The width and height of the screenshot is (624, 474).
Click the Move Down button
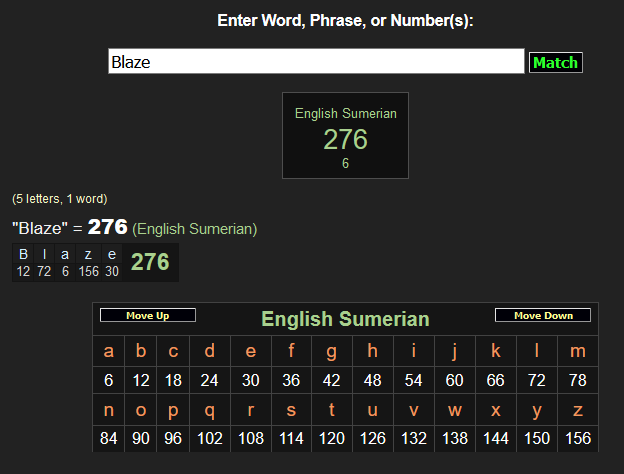[x=543, y=316]
